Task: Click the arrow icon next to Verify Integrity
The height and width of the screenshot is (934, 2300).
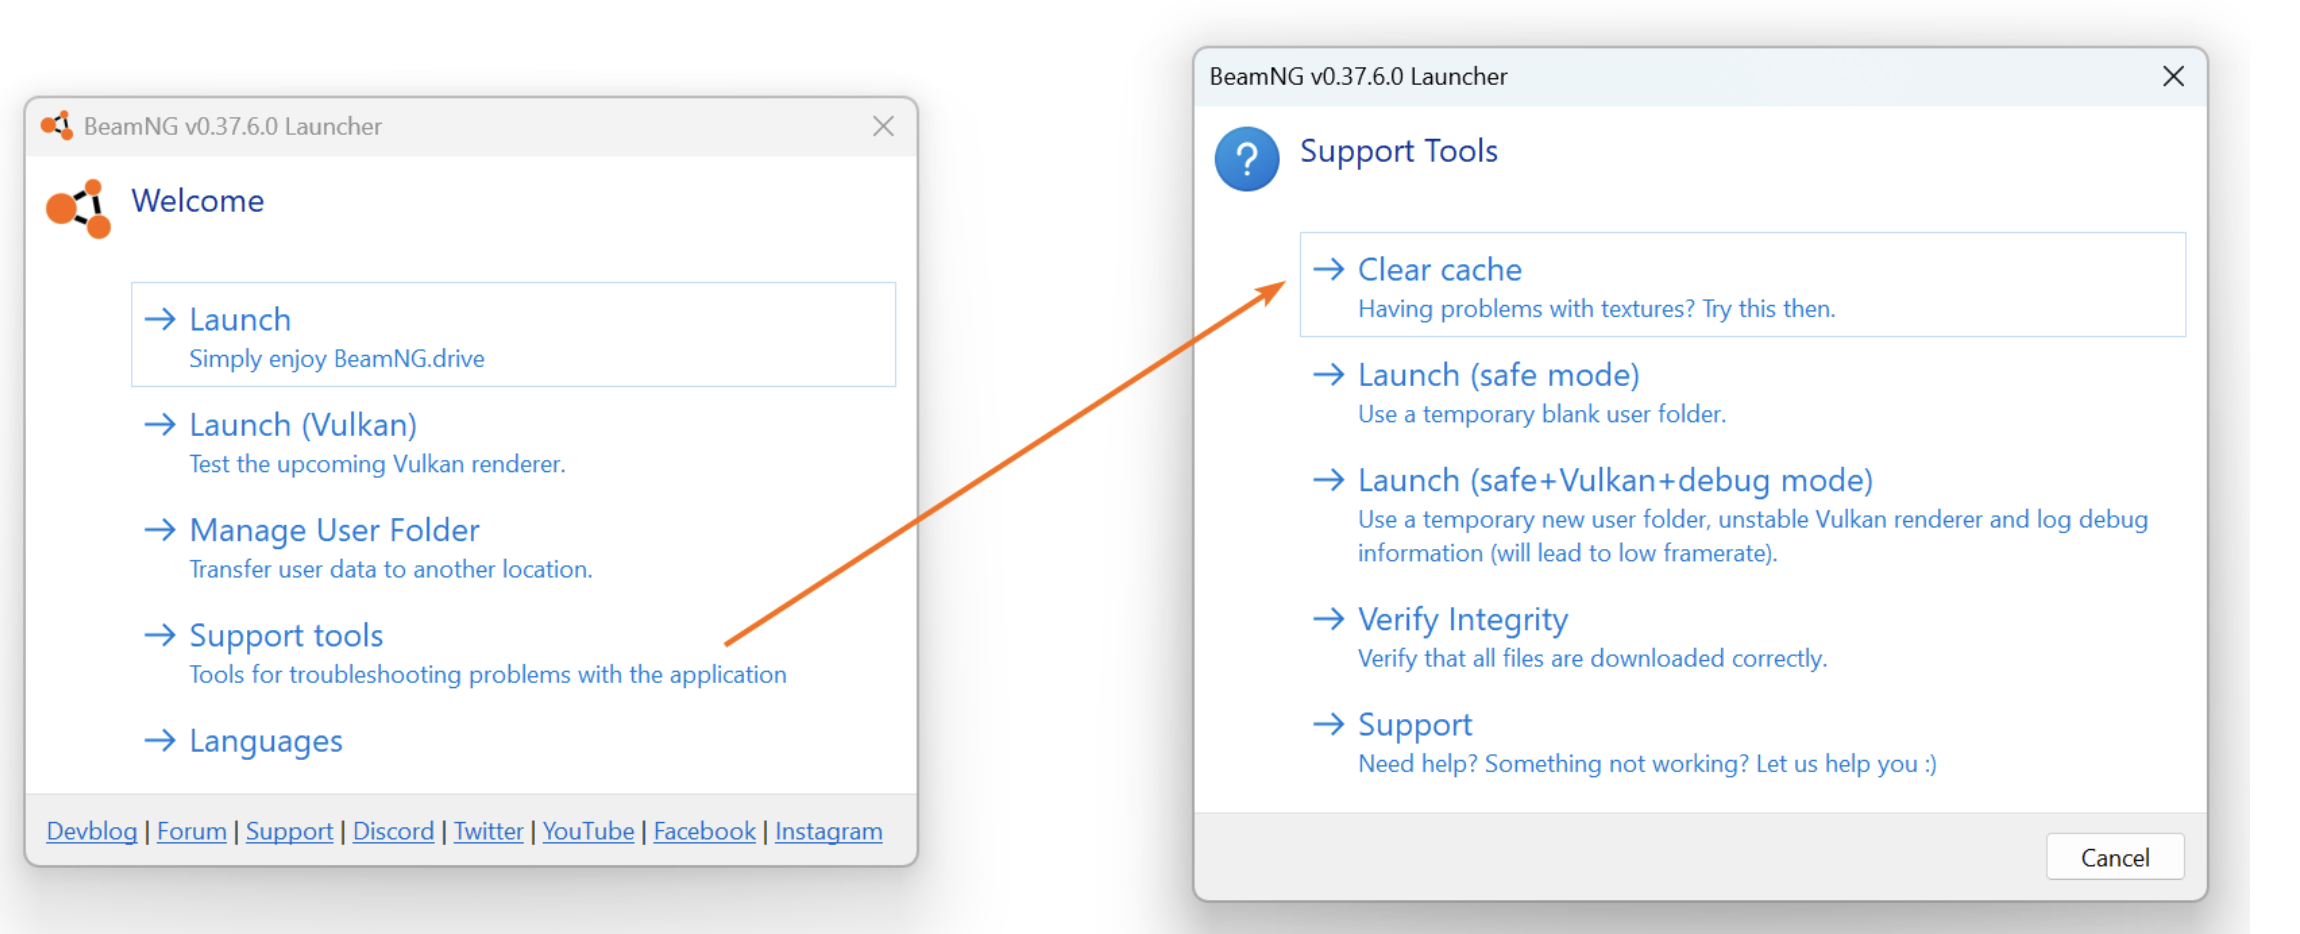Action: pyautogui.click(x=1328, y=619)
